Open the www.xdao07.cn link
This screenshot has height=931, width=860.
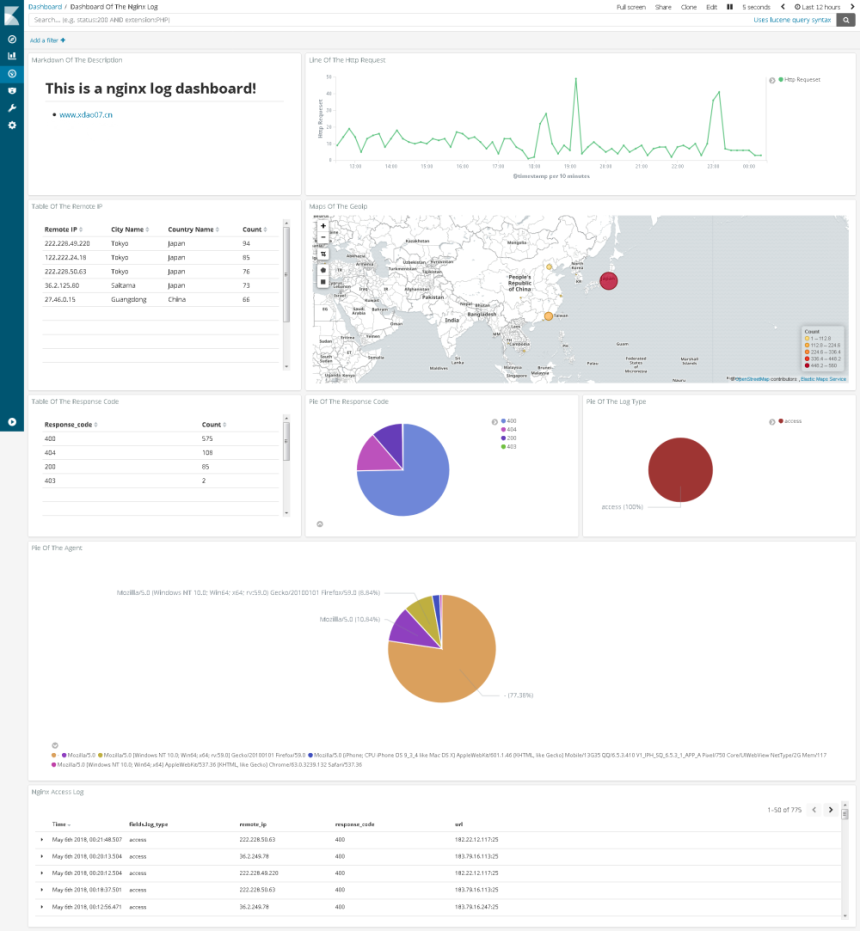pyautogui.click(x=86, y=115)
